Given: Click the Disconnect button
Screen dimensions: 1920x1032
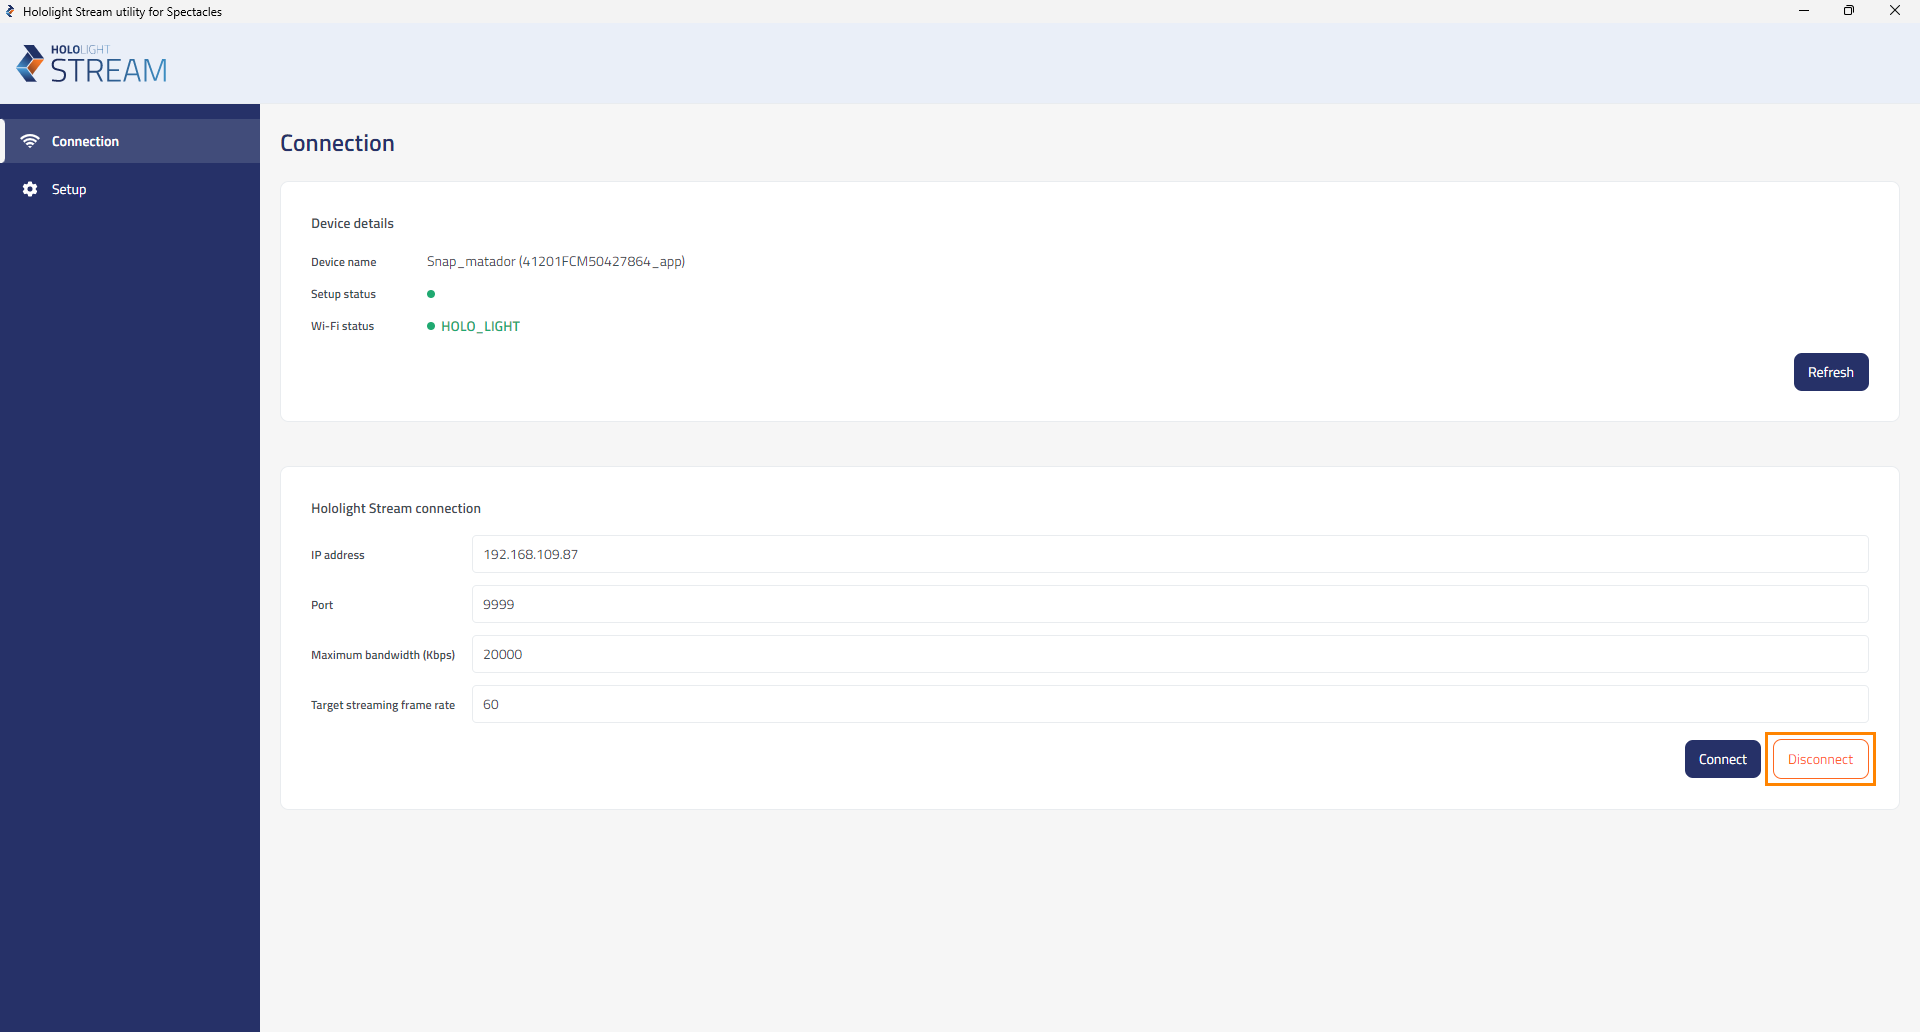Looking at the screenshot, I should [1820, 759].
